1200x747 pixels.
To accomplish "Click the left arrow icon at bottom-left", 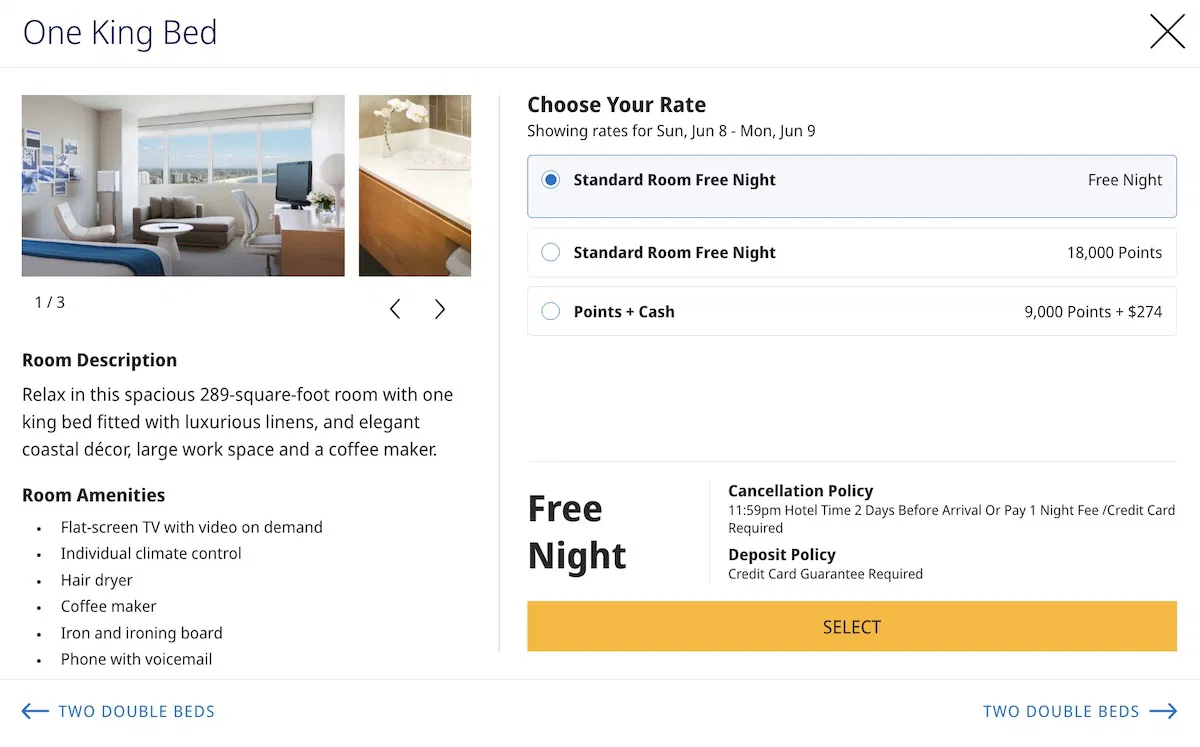I will pos(35,712).
